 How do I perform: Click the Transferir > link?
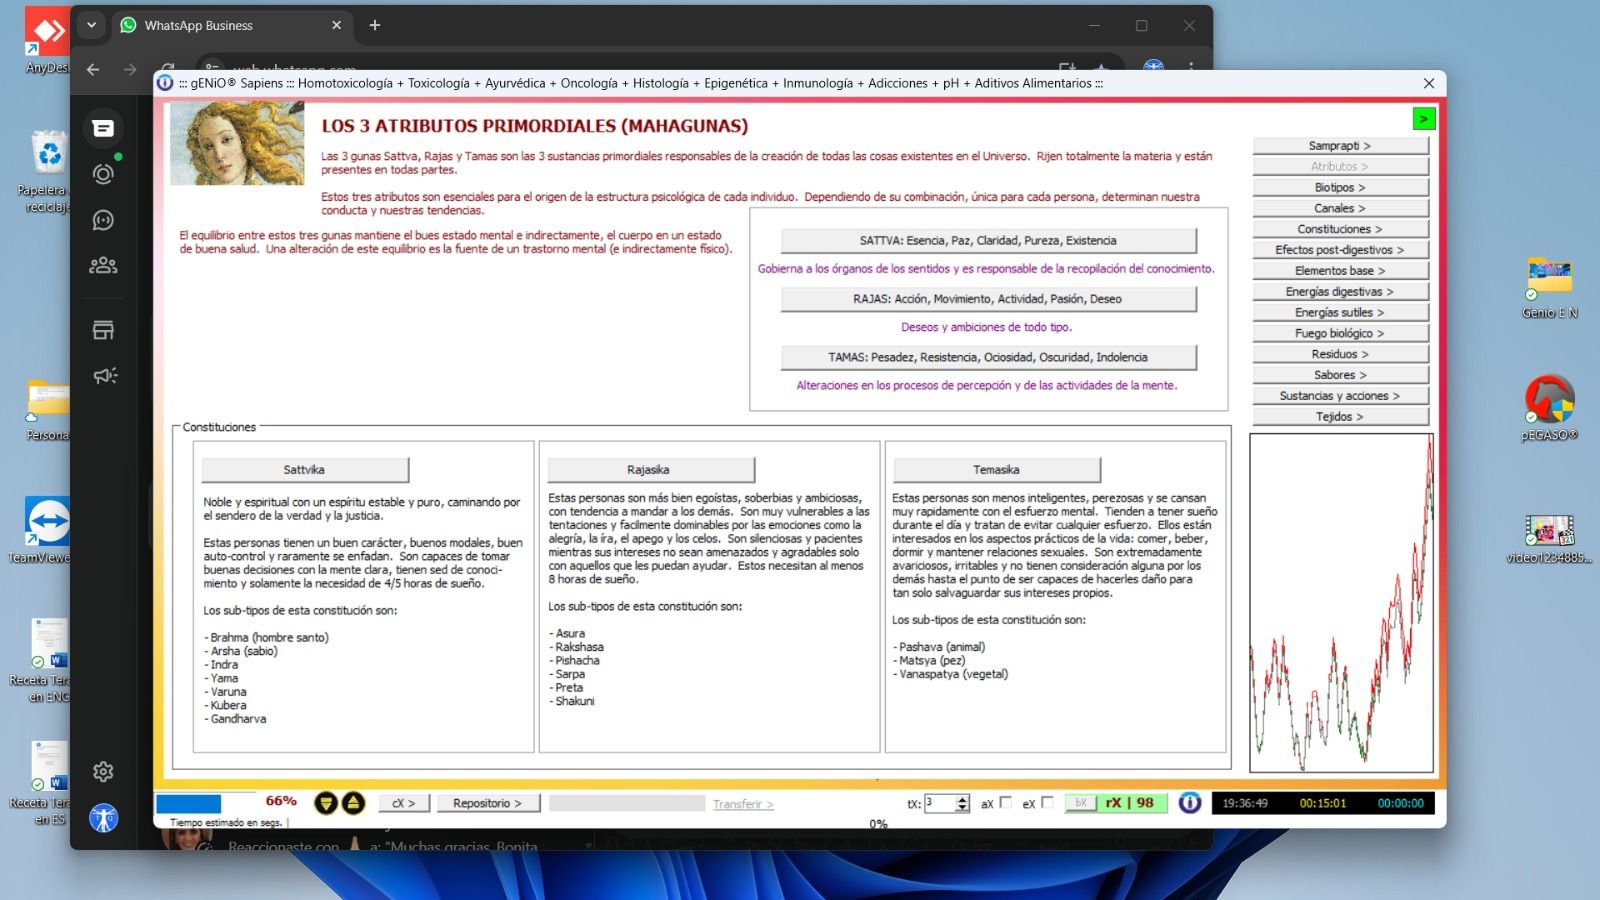tap(743, 804)
